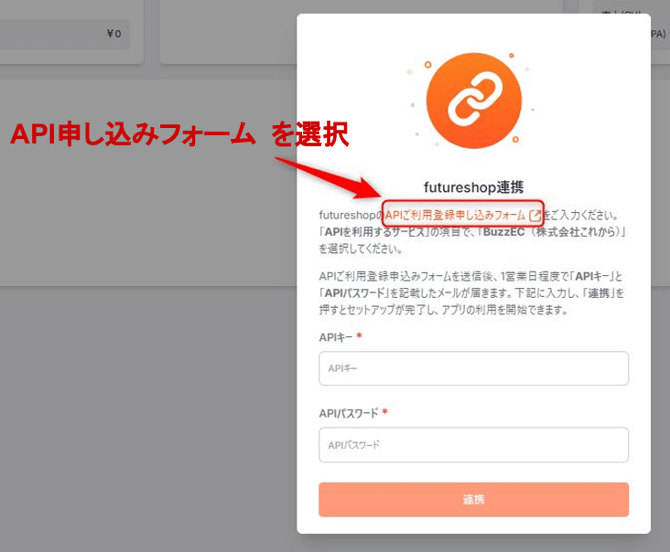Image resolution: width=670 pixels, height=552 pixels.
Task: Click the futureshop連携 dialog heading
Action: [473, 187]
